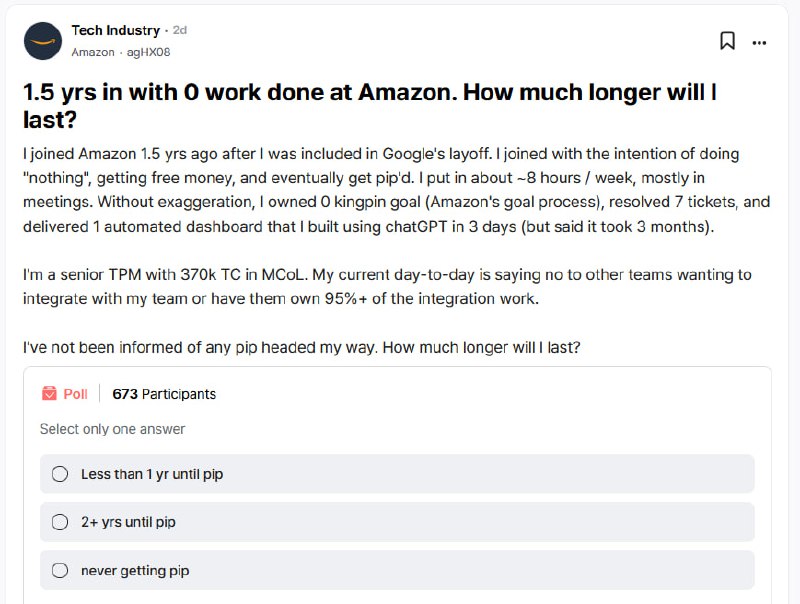
Task: Click the Poll label text
Action: tap(76, 394)
